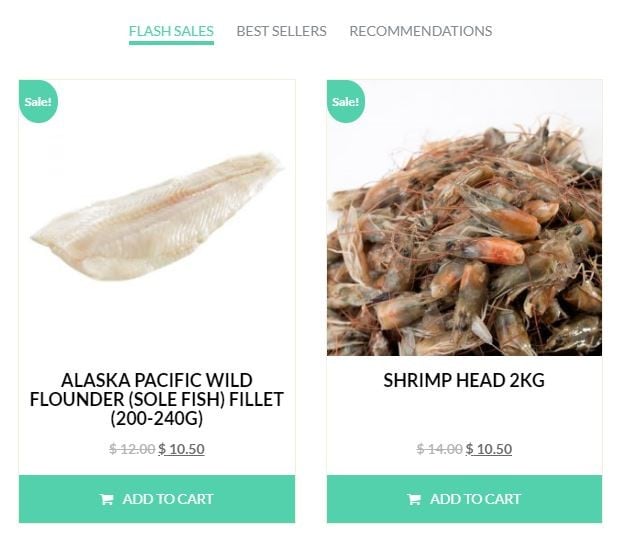The width and height of the screenshot is (623, 533).
Task: Click the ADD TO CART text under the shrimp
Action: (475, 499)
